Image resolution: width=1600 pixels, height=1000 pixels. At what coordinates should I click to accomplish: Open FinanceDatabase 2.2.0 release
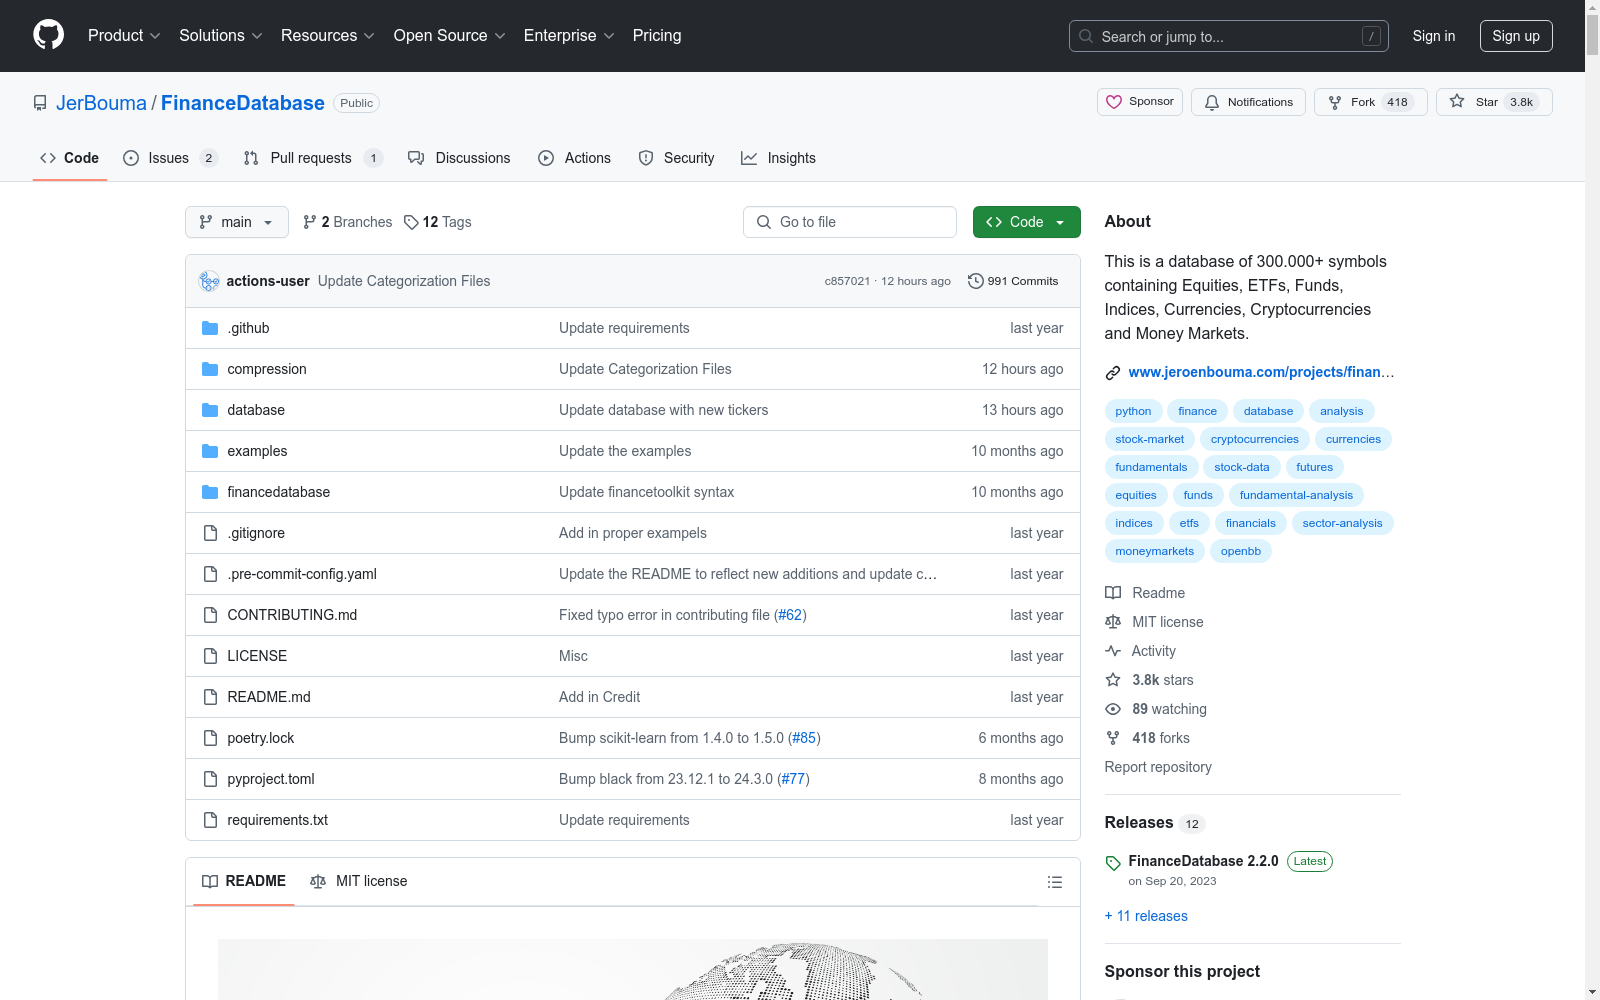(1203, 861)
